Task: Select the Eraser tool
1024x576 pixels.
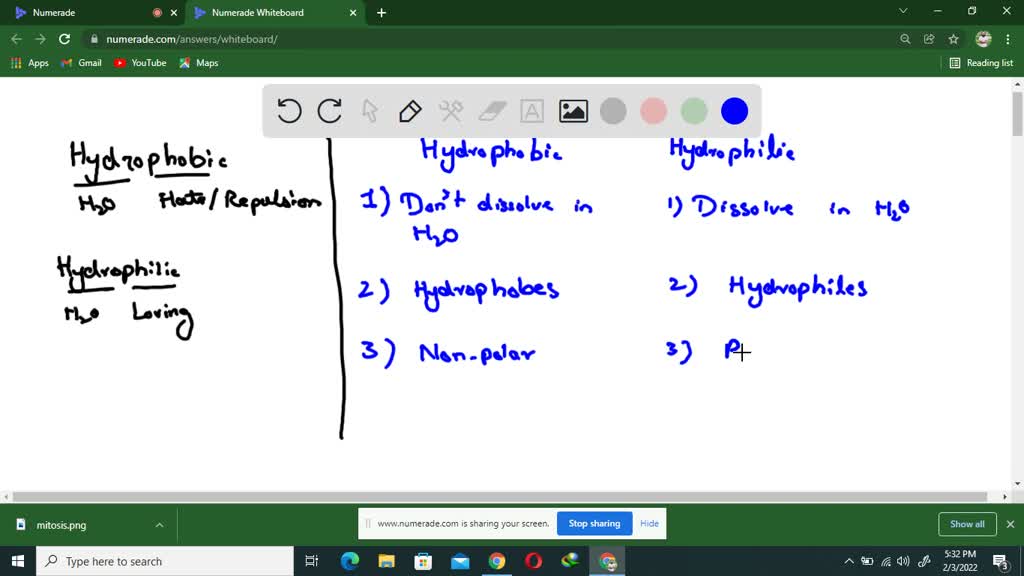Action: point(492,111)
